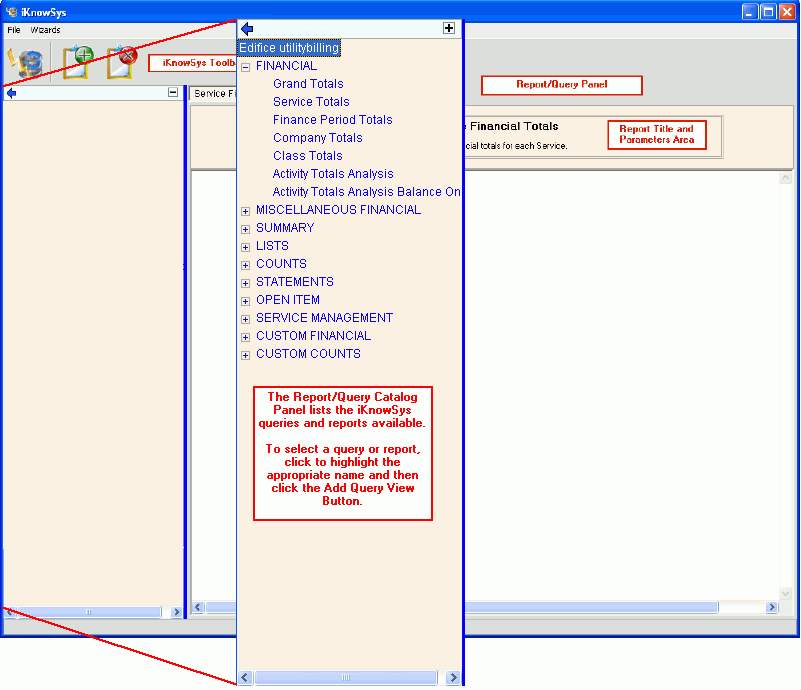Screen dimensions: 801x690
Task: Select the Grand Totals report
Action: point(308,84)
